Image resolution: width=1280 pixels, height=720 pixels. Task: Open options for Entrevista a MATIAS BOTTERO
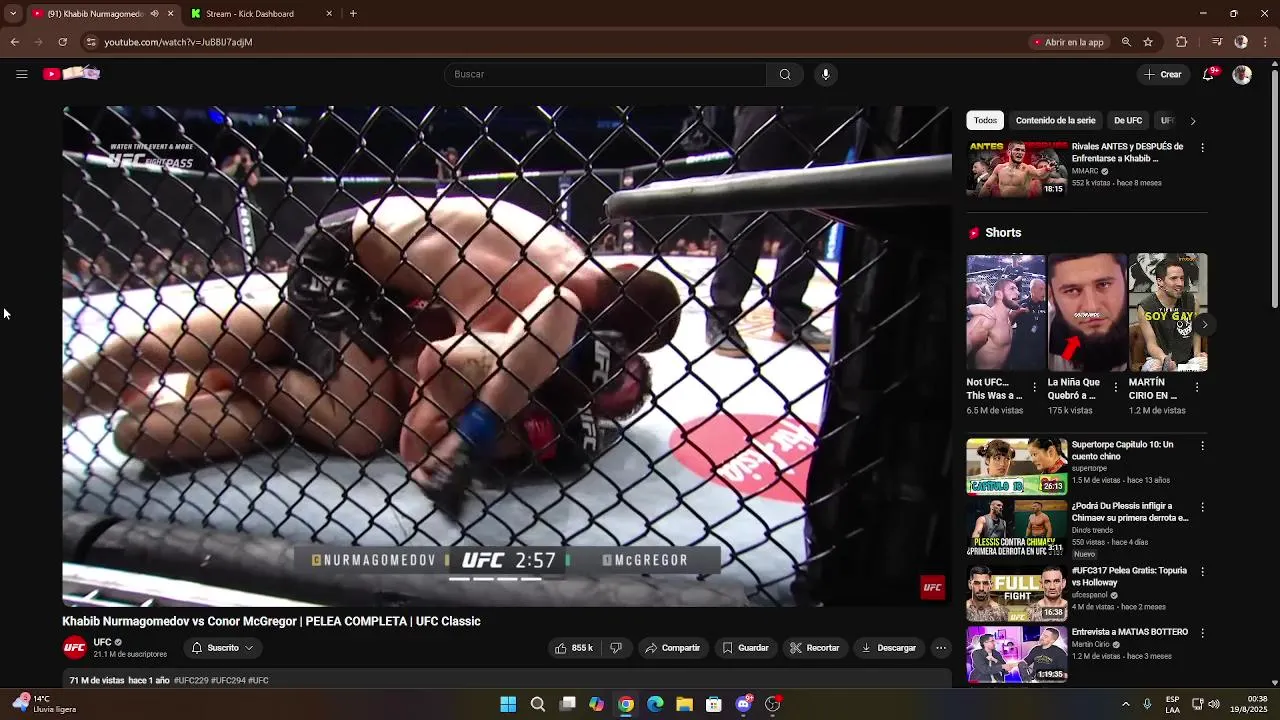coord(1202,633)
